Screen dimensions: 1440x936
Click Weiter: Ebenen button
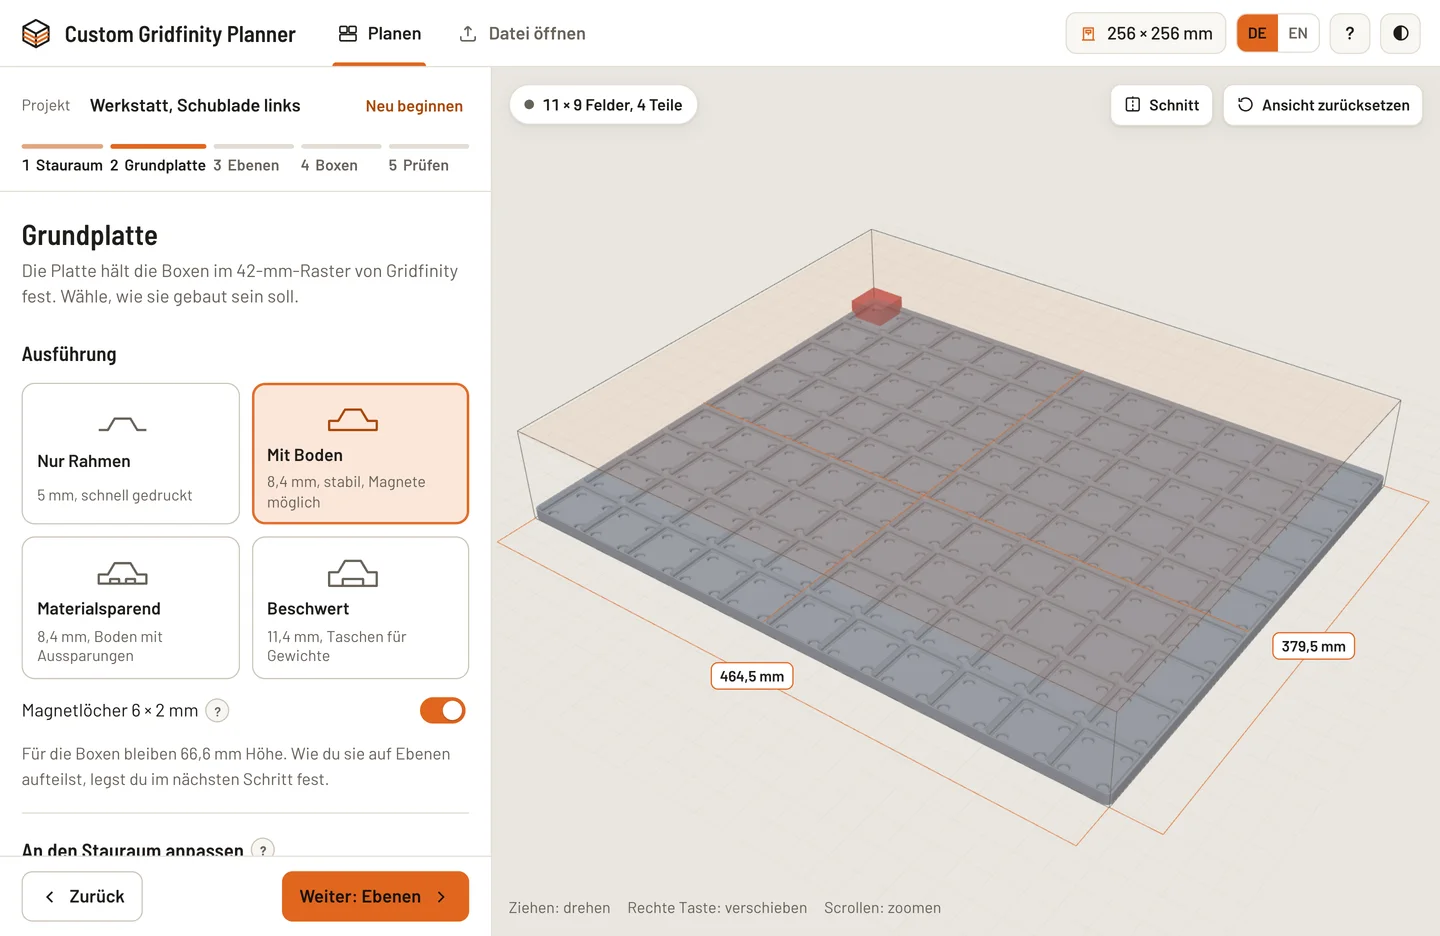[x=375, y=896]
